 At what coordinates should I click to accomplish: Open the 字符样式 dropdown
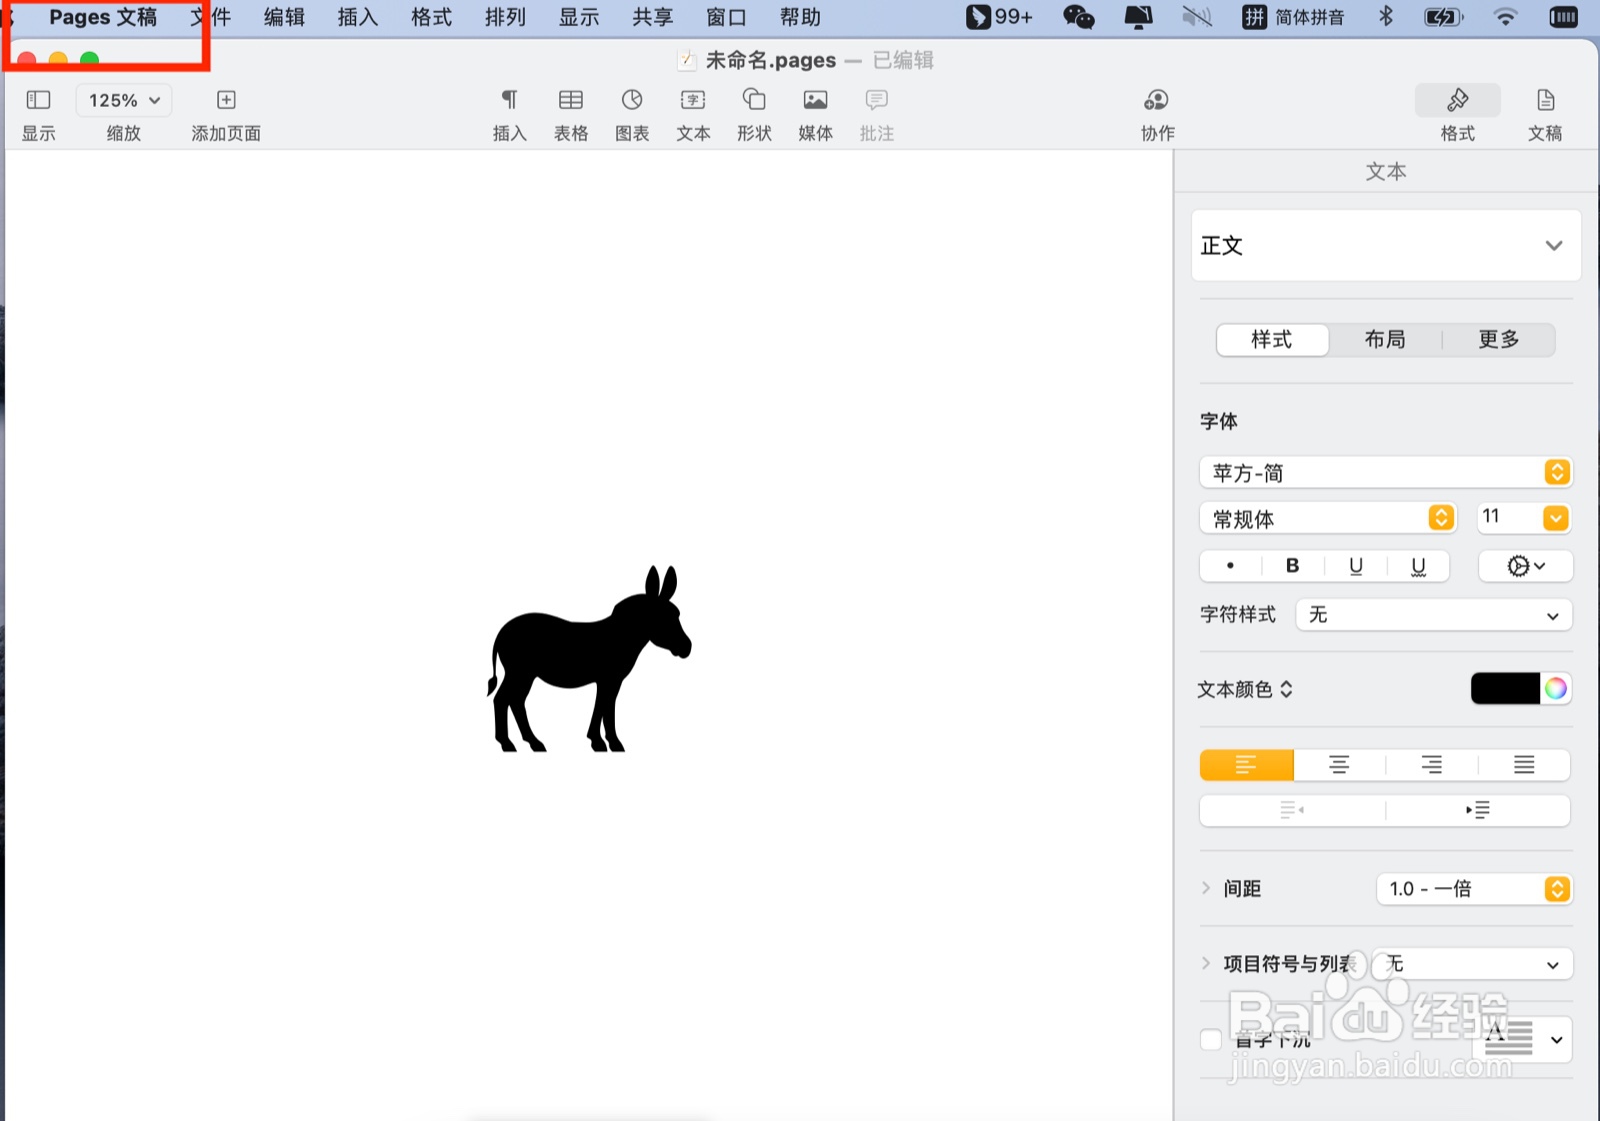(1434, 615)
